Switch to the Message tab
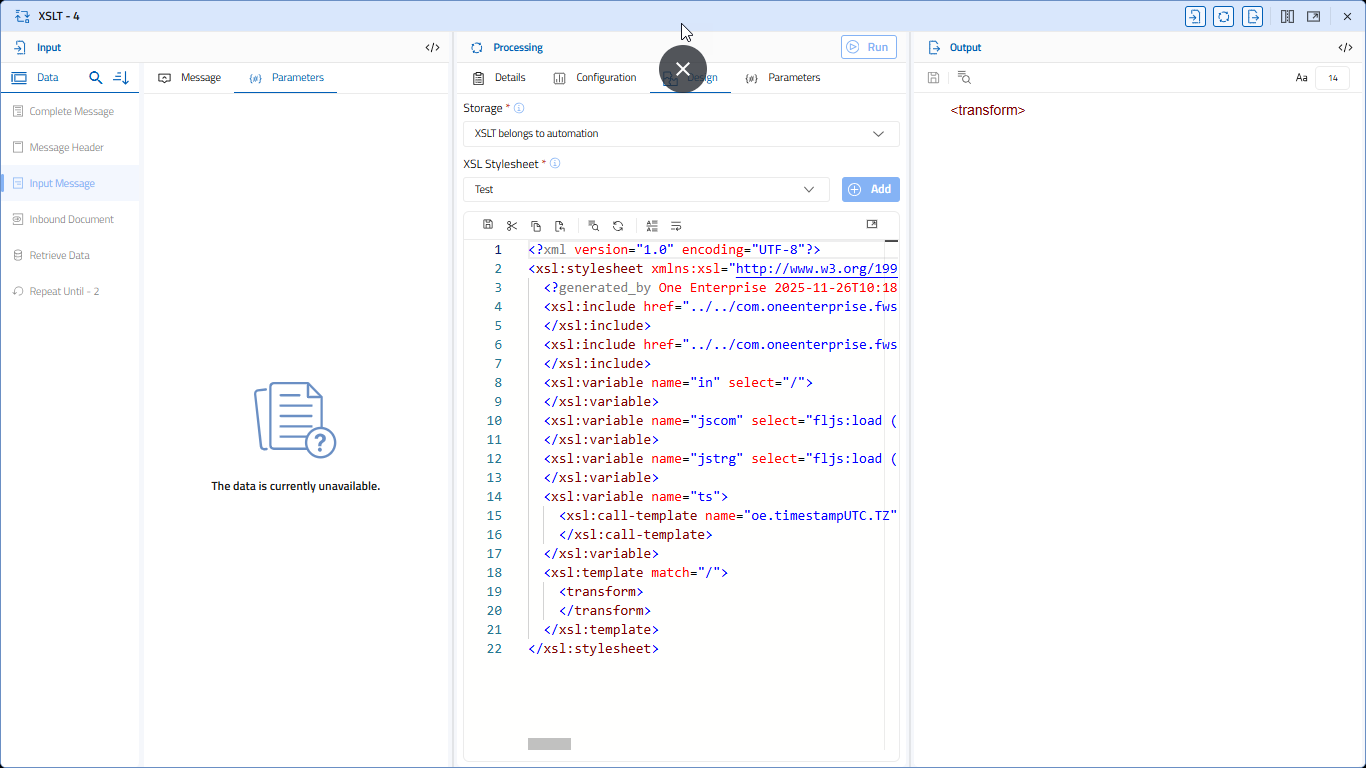 pyautogui.click(x=190, y=78)
